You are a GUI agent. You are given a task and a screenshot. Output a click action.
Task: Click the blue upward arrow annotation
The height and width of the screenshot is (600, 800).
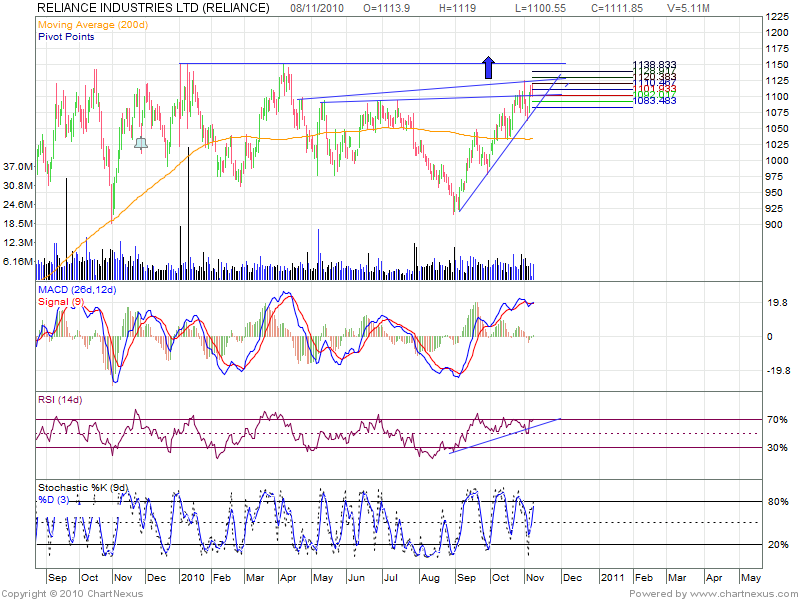tap(488, 67)
